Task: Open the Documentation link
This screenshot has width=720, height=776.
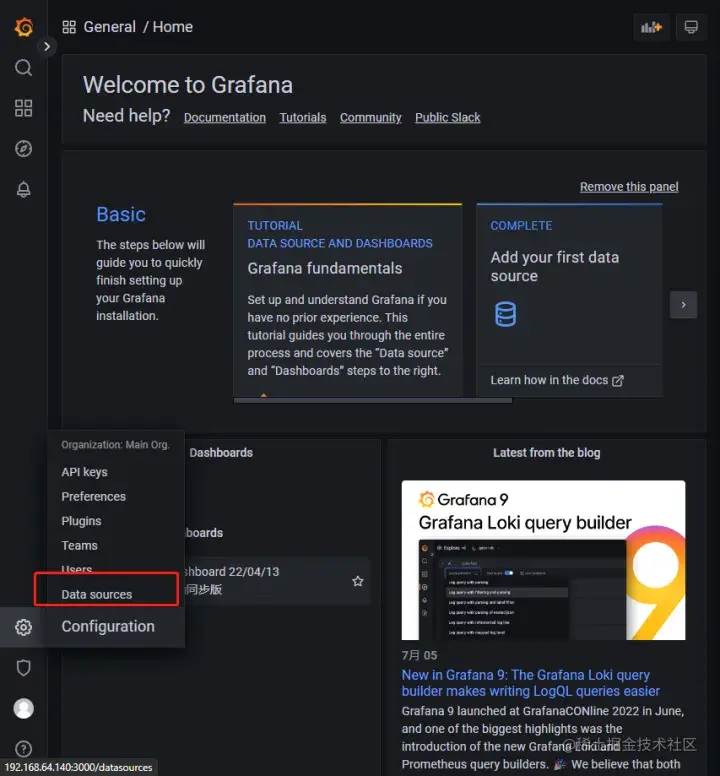Action: 225,118
